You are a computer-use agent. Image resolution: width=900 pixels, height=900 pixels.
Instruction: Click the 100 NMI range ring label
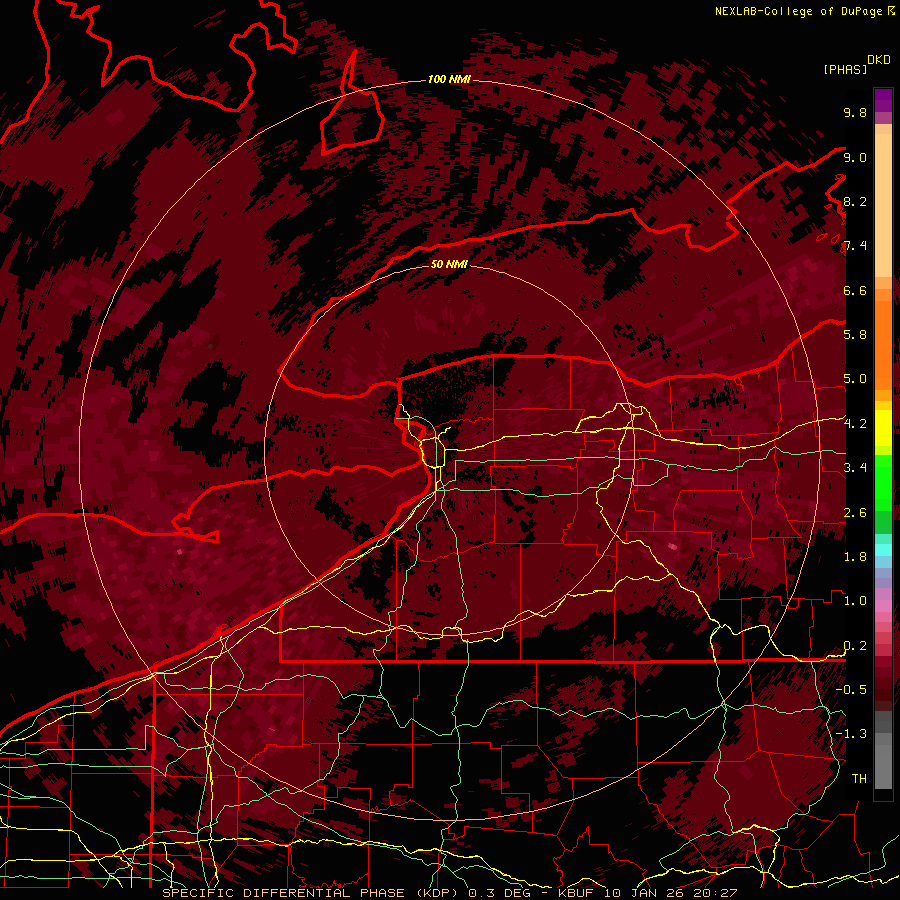coord(449,79)
